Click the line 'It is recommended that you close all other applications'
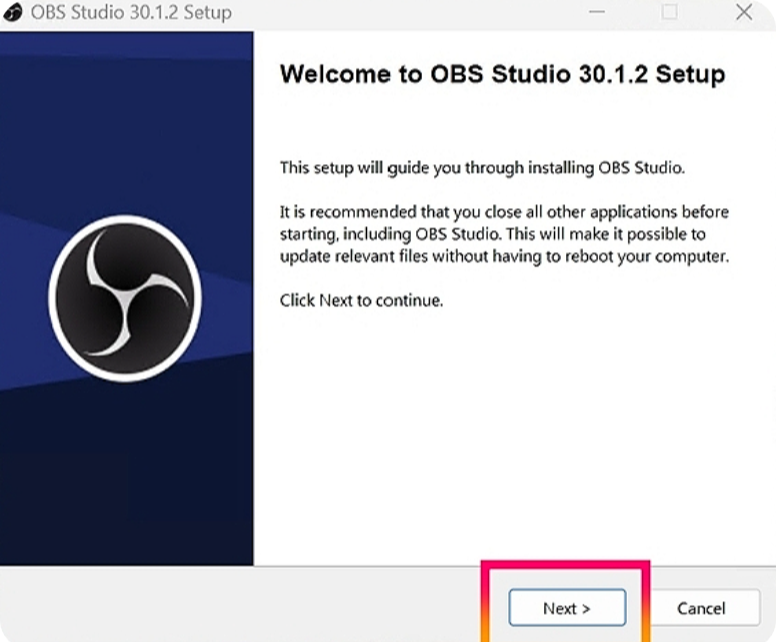Screen dimensions: 776x642 [479, 212]
